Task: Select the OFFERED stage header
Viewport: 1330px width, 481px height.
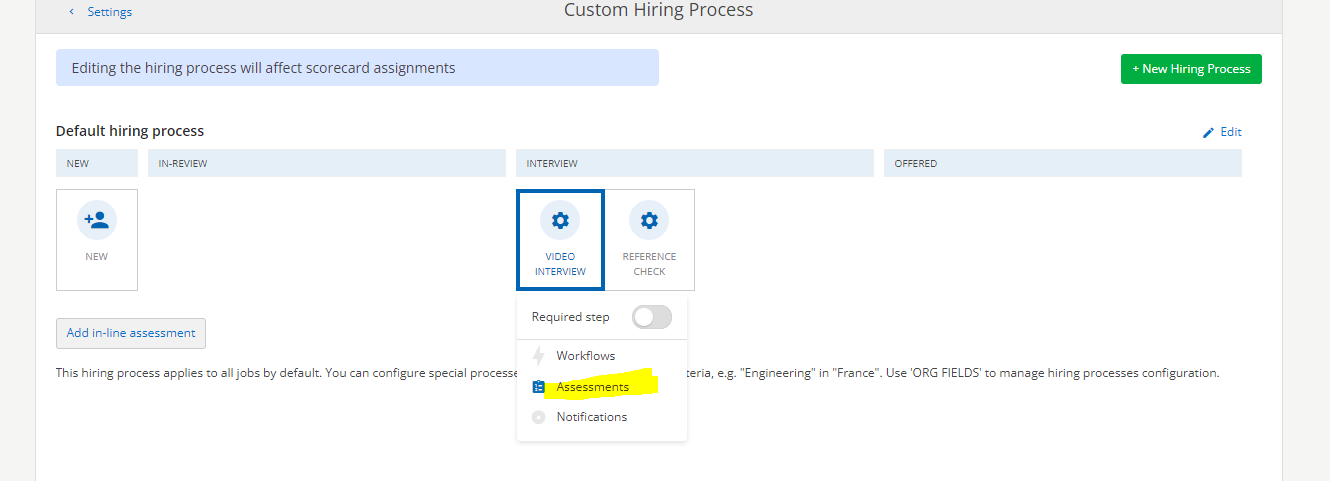Action: pyautogui.click(x=1063, y=163)
